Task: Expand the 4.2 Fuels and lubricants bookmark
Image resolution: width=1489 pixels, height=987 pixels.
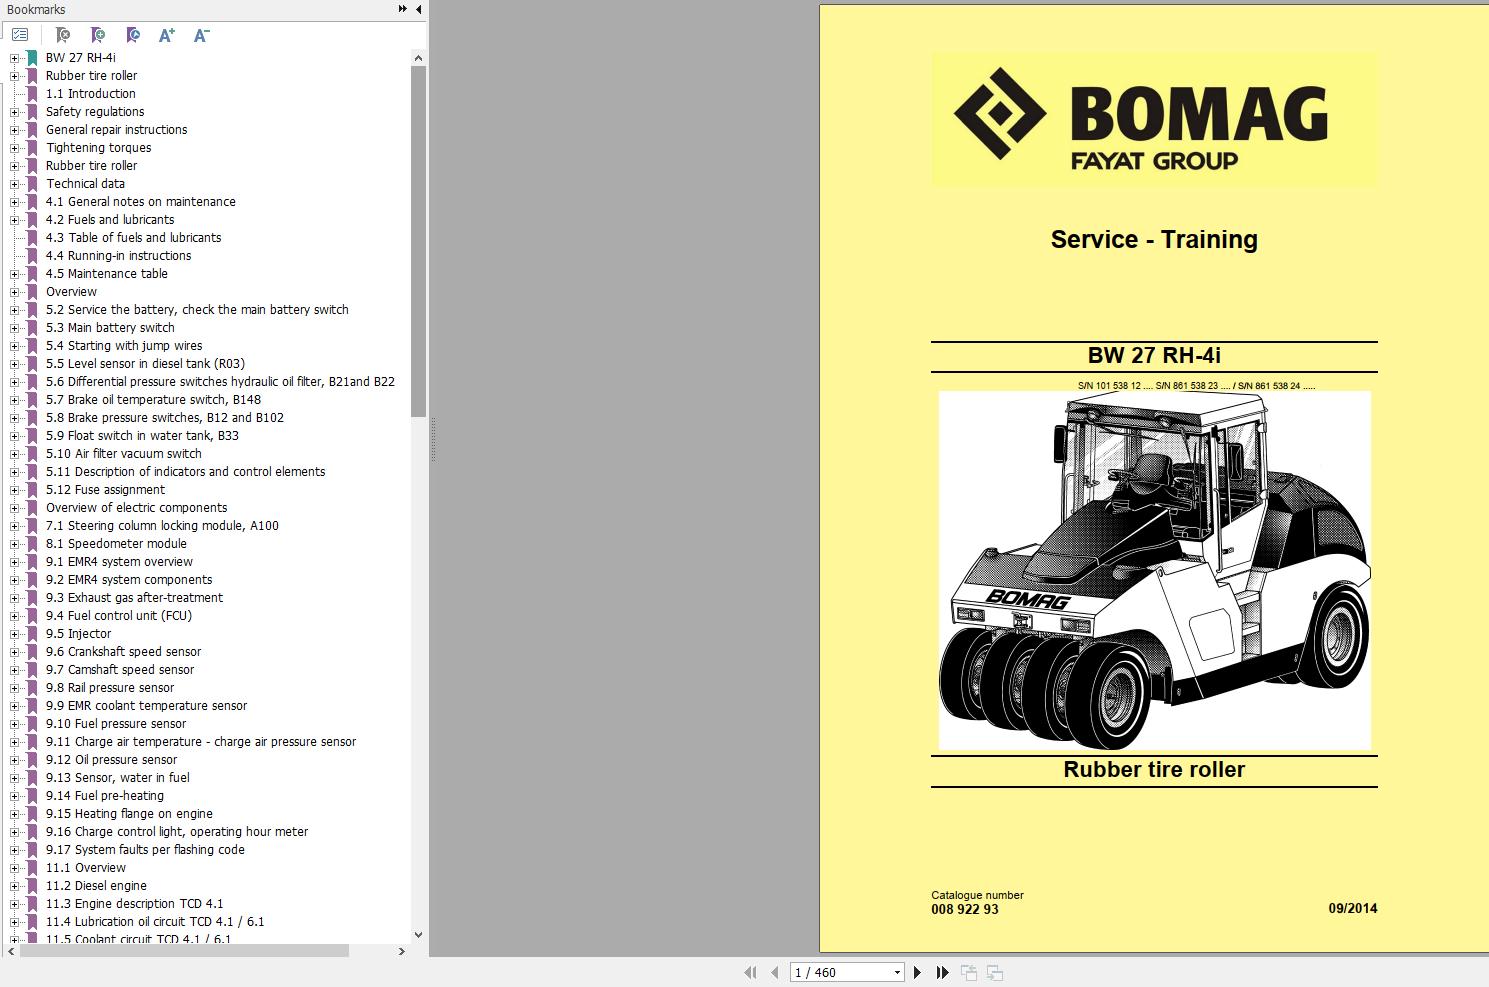Action: click(15, 220)
